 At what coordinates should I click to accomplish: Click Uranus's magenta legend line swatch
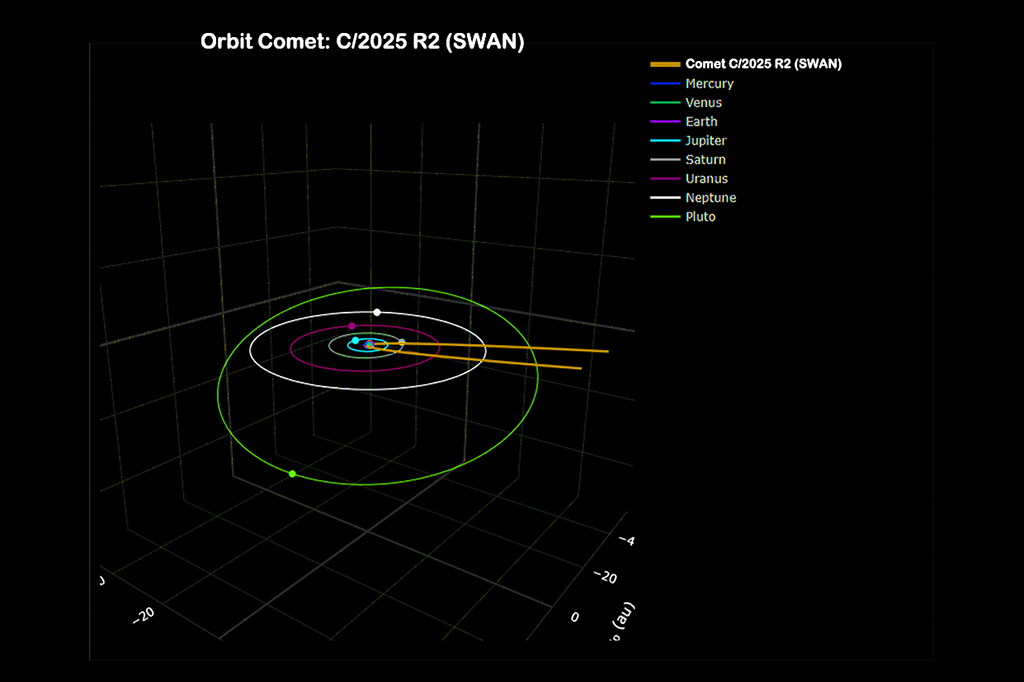pos(664,179)
